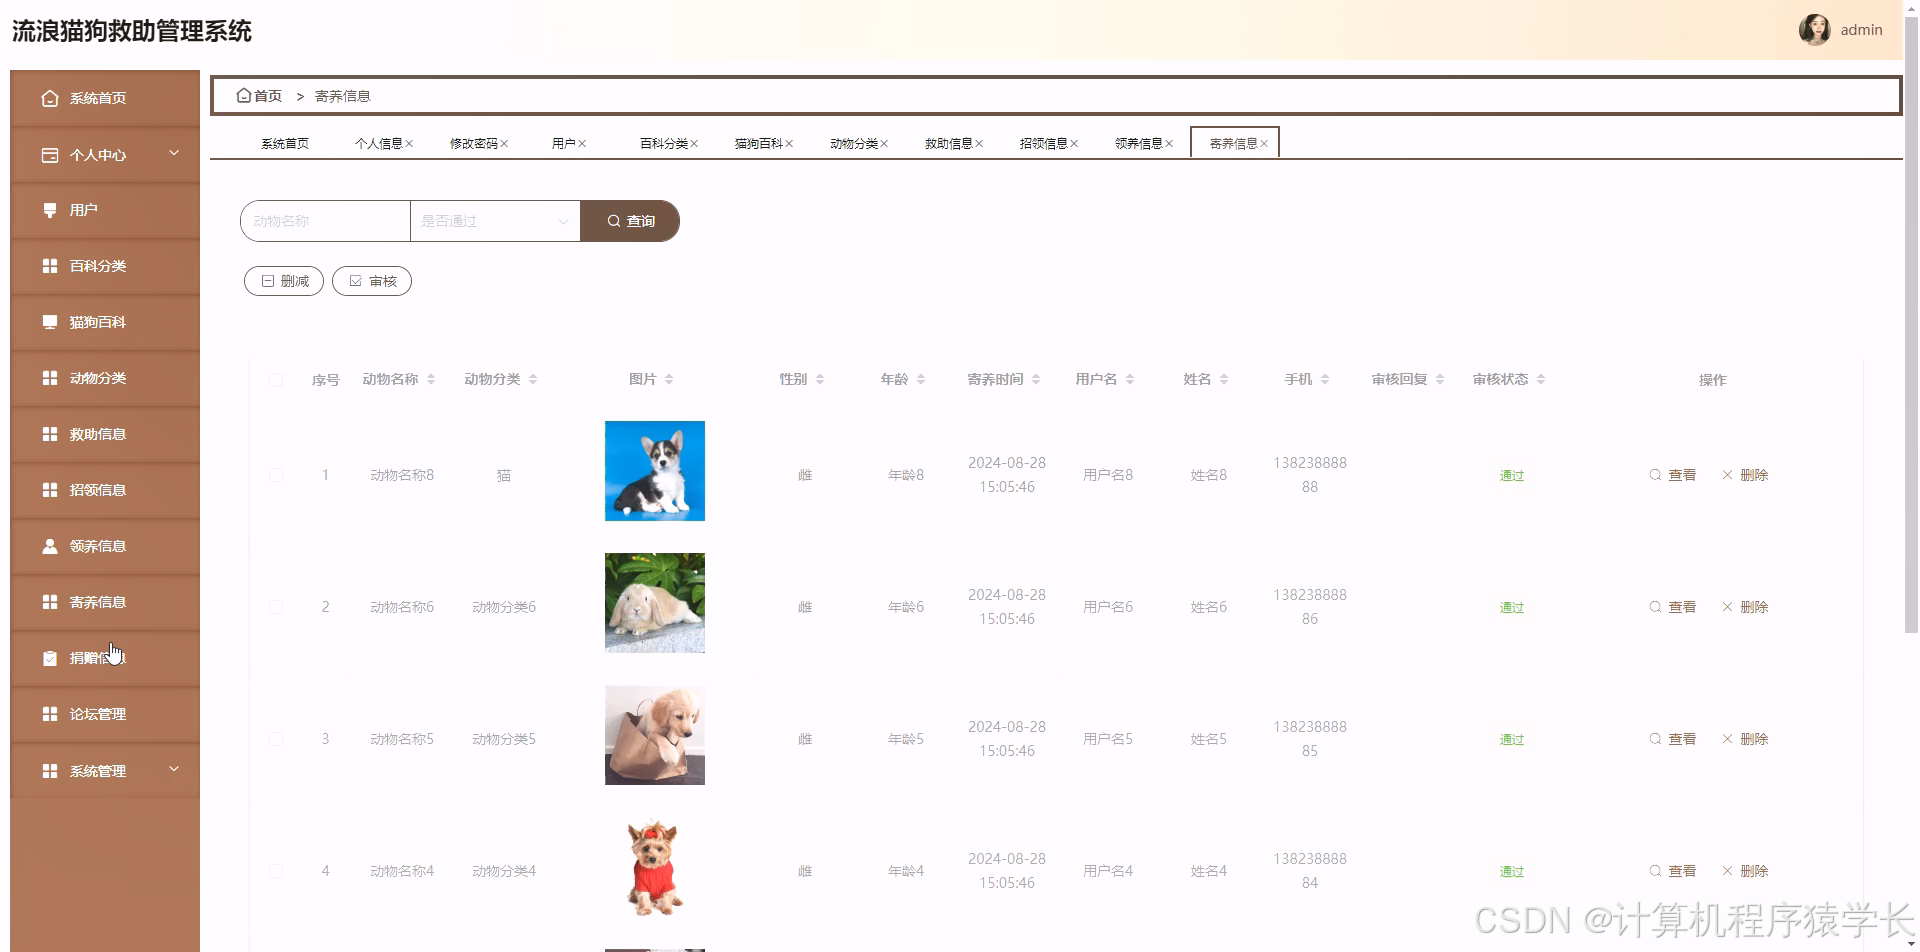Check the select-all checkbox in table header
This screenshot has height=952, width=1920.
(x=277, y=380)
